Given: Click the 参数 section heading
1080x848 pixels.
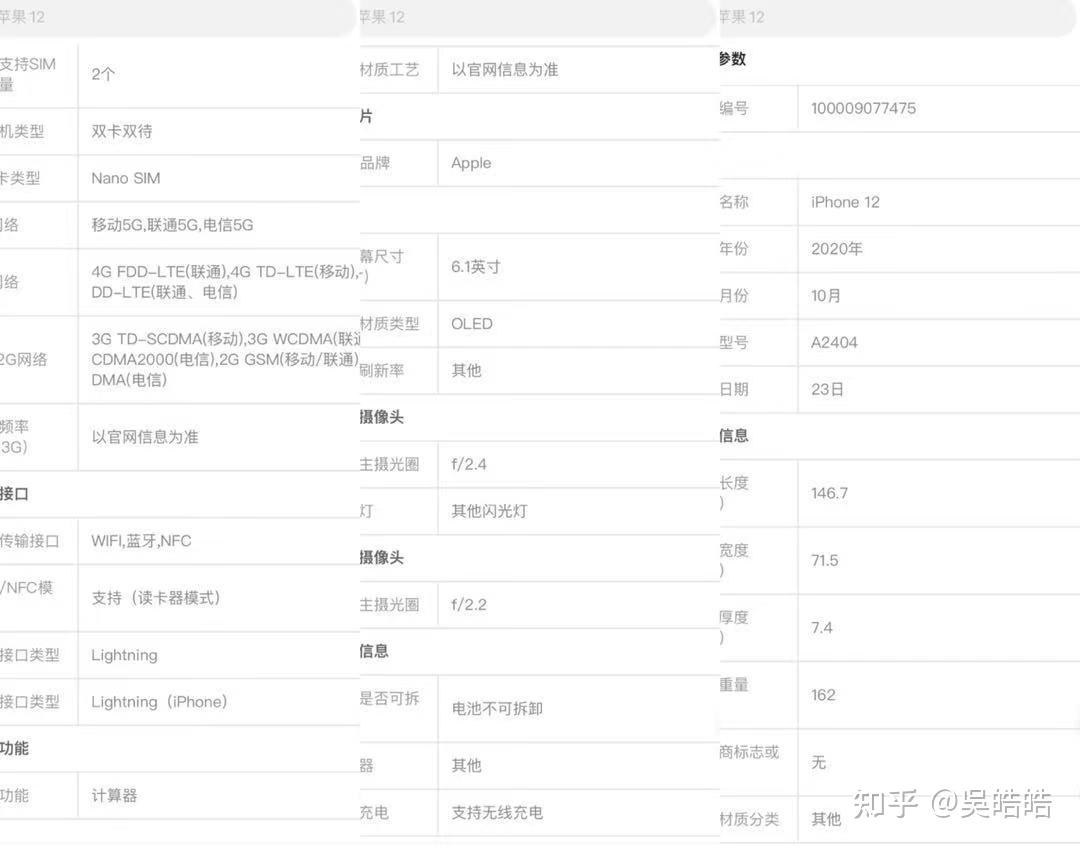Looking at the screenshot, I should [732, 59].
